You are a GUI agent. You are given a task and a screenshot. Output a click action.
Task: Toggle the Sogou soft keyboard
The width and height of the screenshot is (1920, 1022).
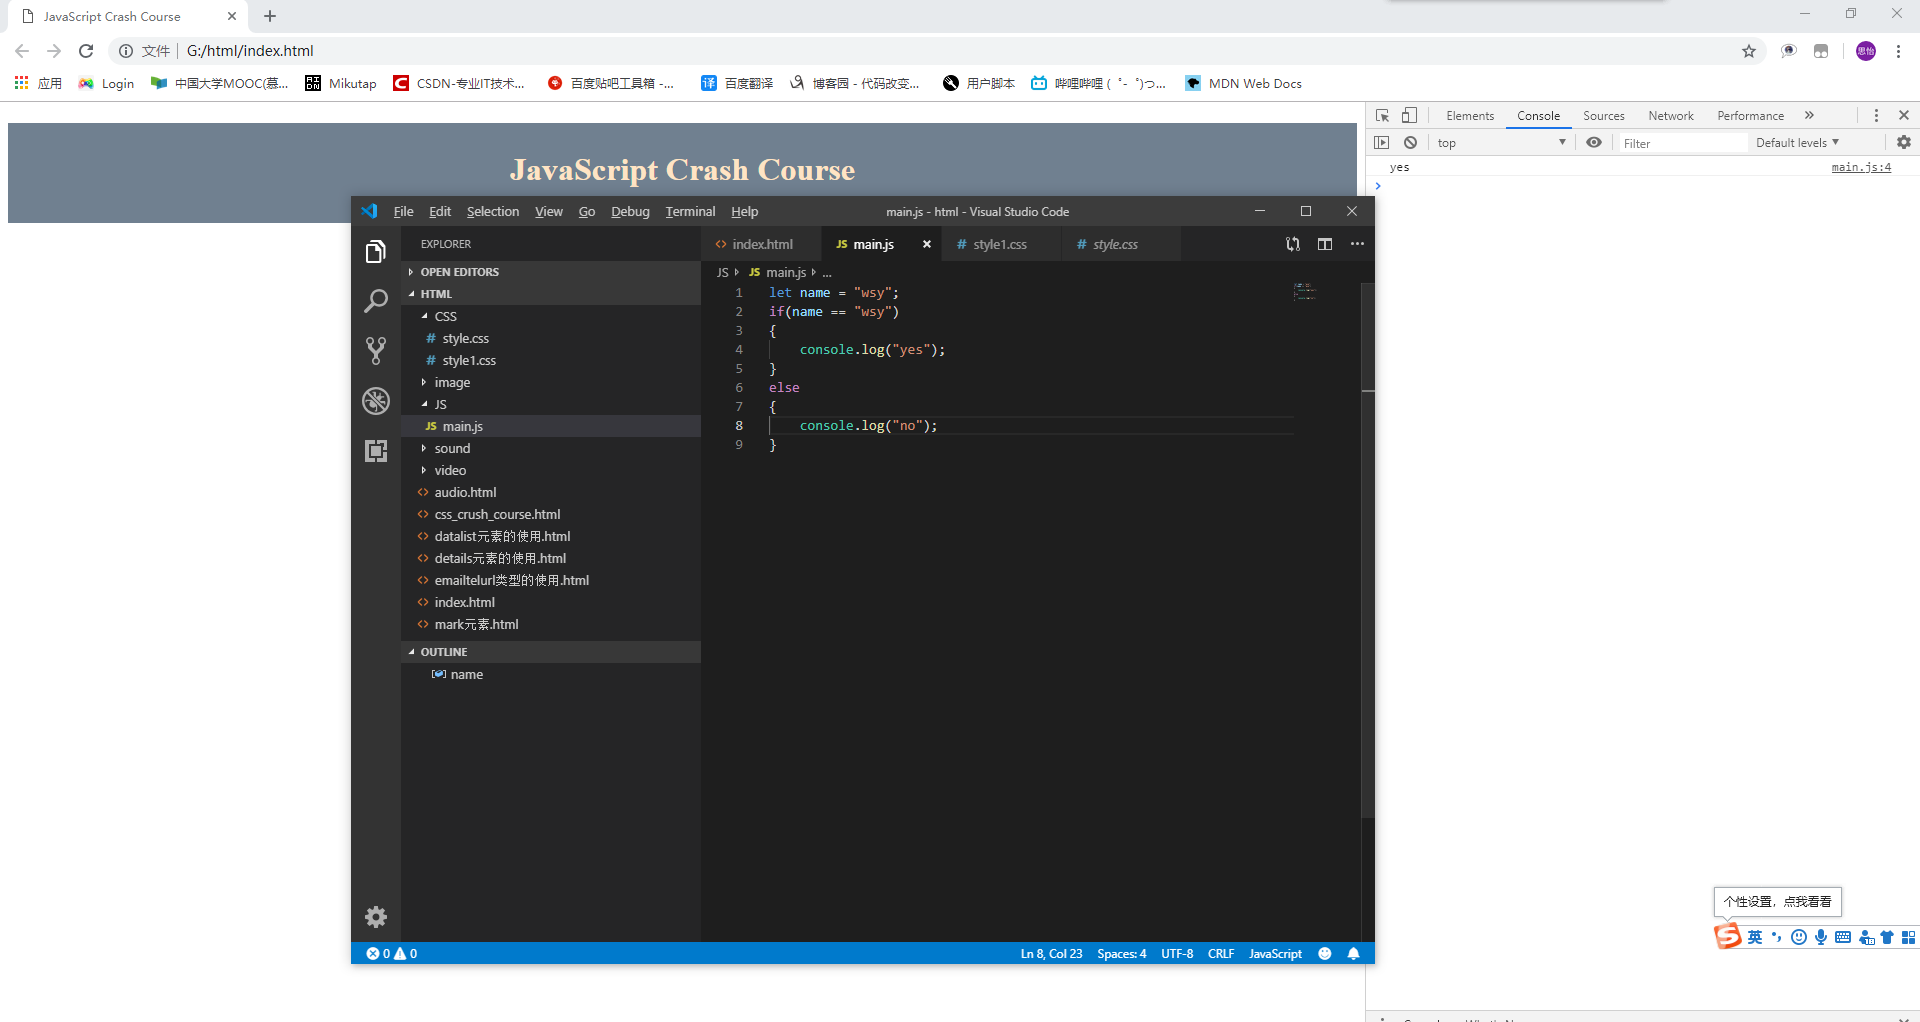pyautogui.click(x=1843, y=937)
